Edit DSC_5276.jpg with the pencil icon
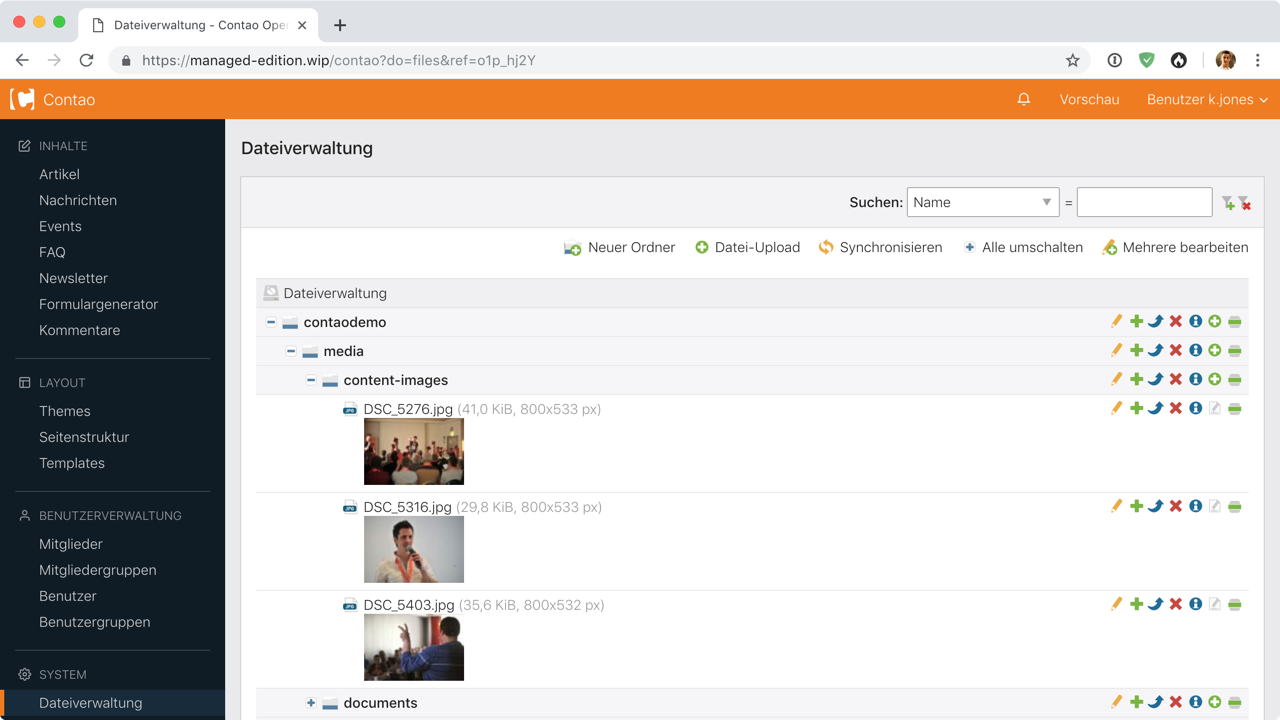 coord(1116,408)
